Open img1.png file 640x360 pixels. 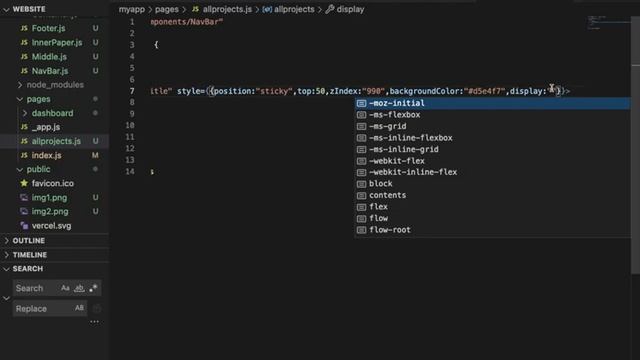pyautogui.click(x=49, y=198)
